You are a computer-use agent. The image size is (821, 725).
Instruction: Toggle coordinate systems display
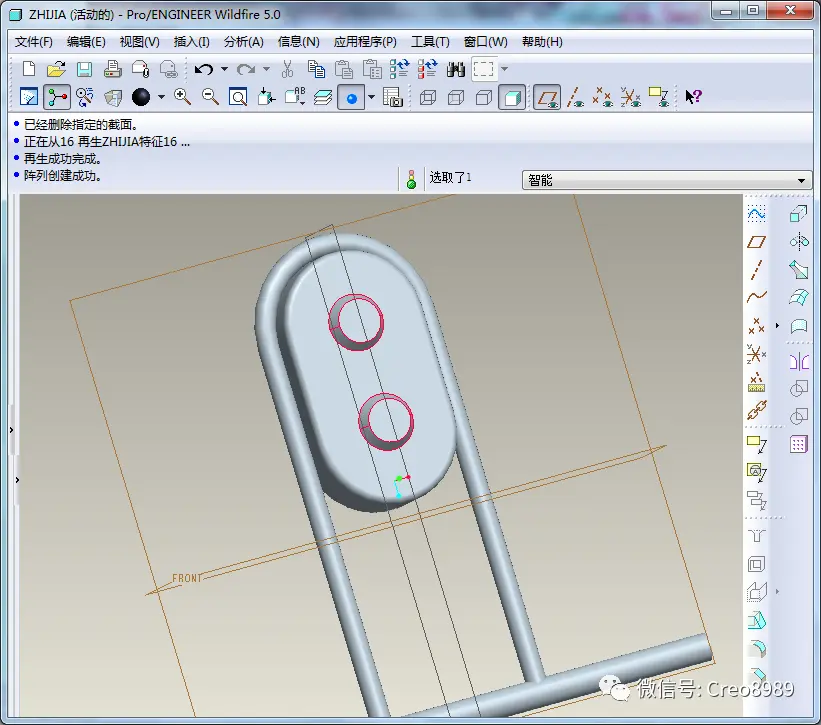tap(630, 97)
